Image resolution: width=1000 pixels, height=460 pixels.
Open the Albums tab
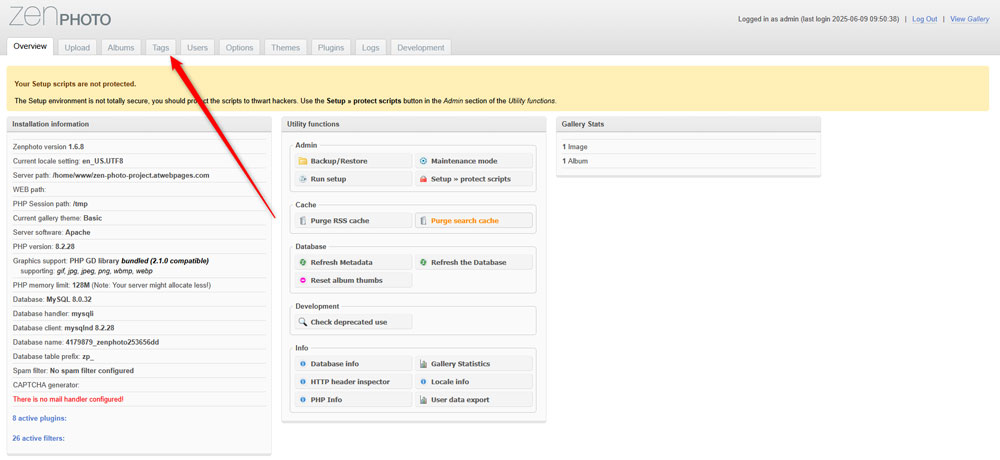coord(121,48)
